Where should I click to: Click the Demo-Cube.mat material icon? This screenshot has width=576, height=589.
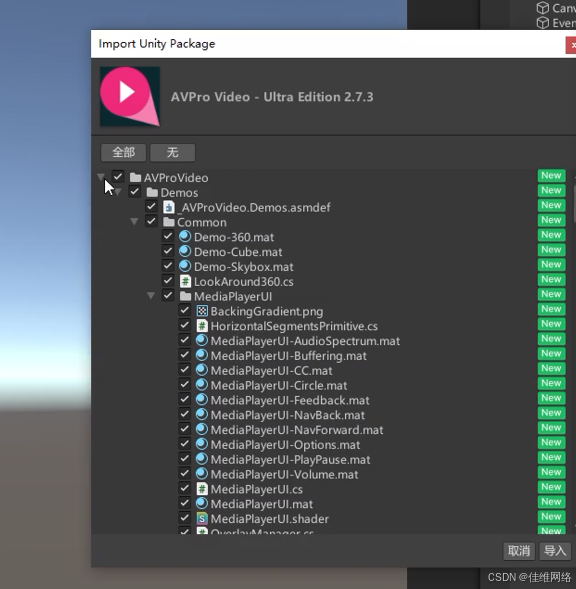coord(185,251)
